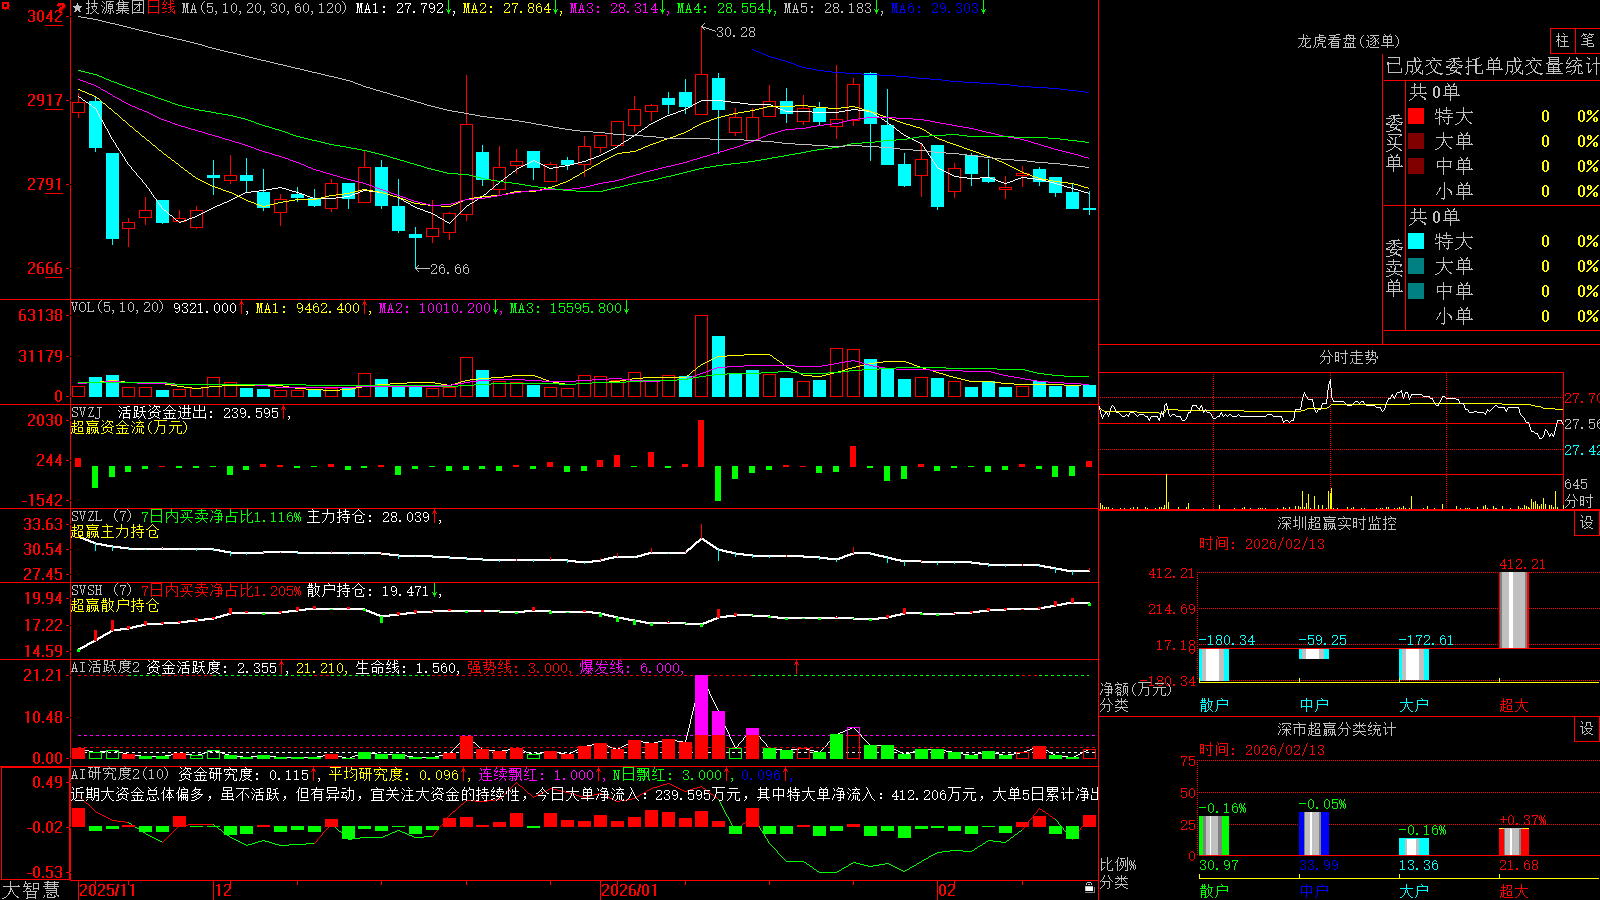Click the 超赢散户持仓 label
The height and width of the screenshot is (900, 1600).
tap(115, 605)
